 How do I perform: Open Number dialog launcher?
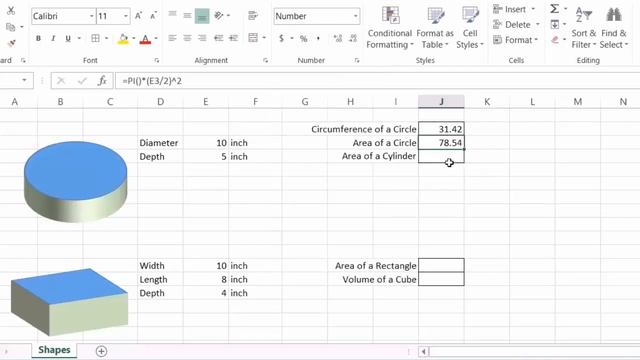[357, 60]
